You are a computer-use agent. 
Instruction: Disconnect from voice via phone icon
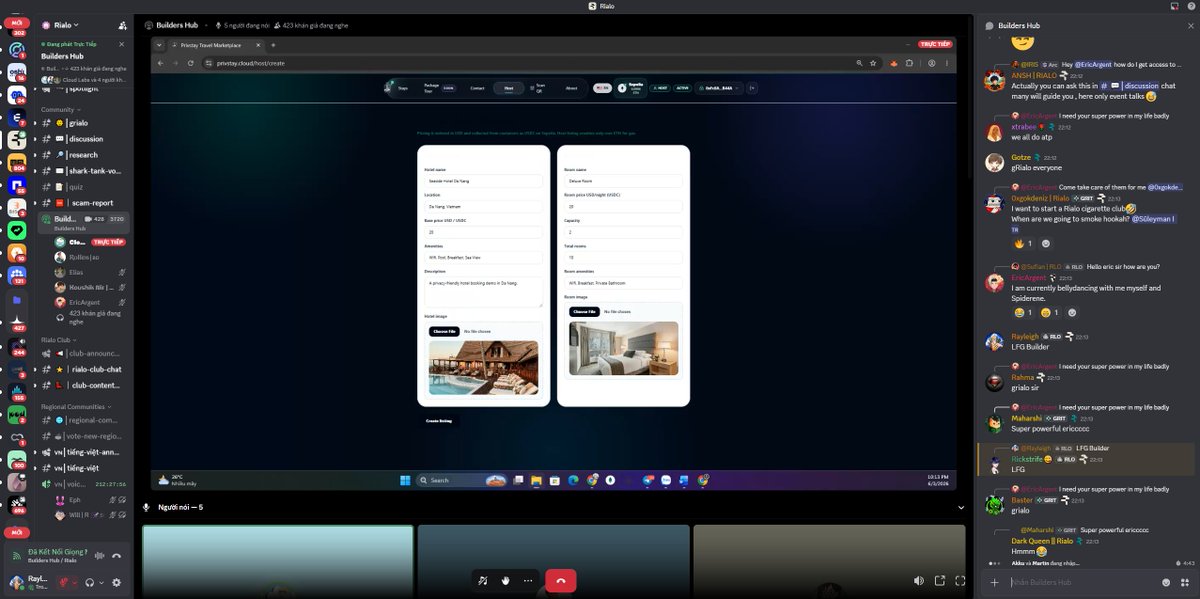point(117,555)
